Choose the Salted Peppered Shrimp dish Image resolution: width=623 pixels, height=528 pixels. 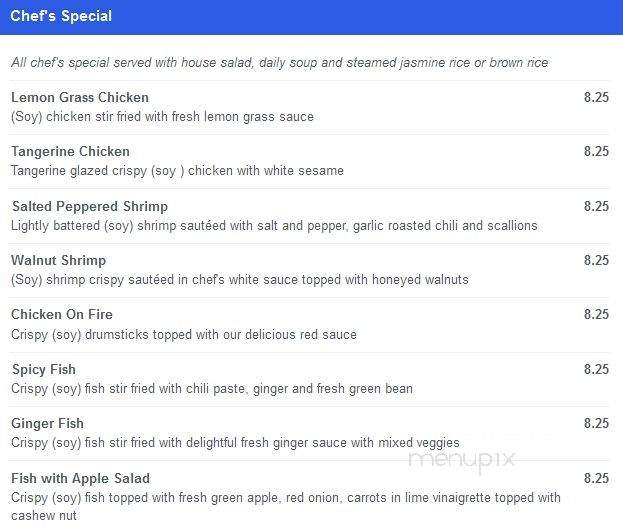(90, 207)
